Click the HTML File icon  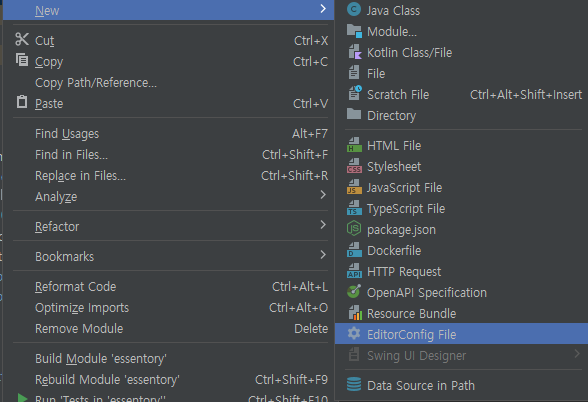click(x=354, y=145)
